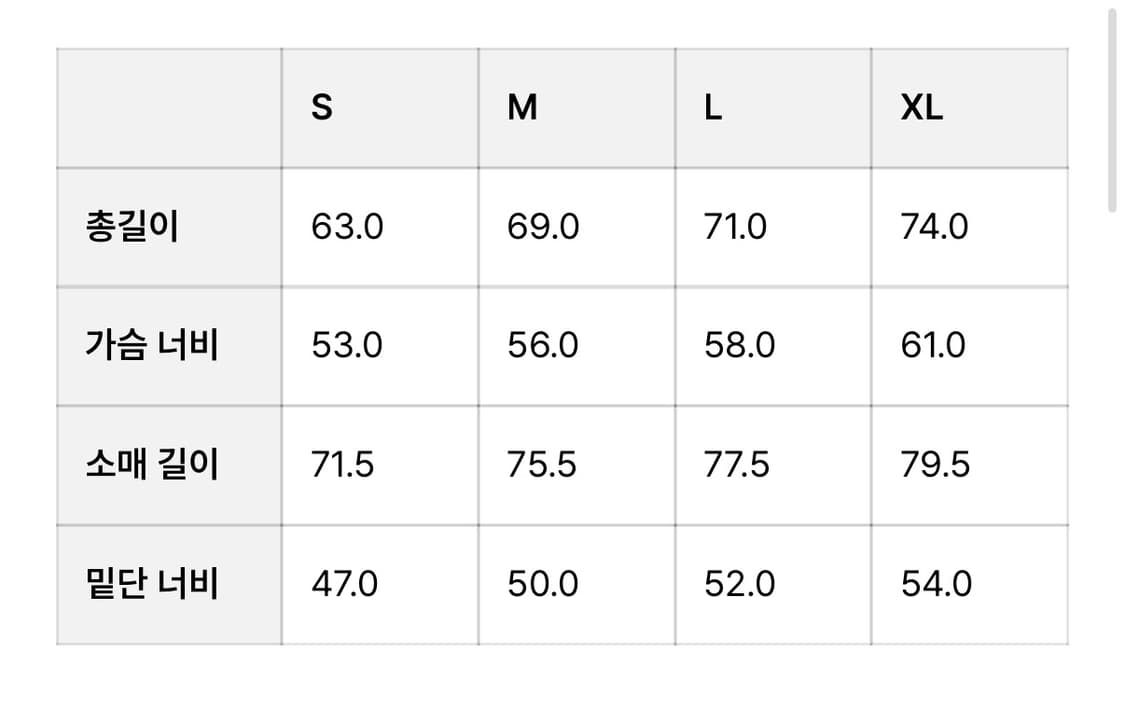1125x708 pixels.
Task: Select the 밑단 너비 row label
Action: [x=151, y=584]
